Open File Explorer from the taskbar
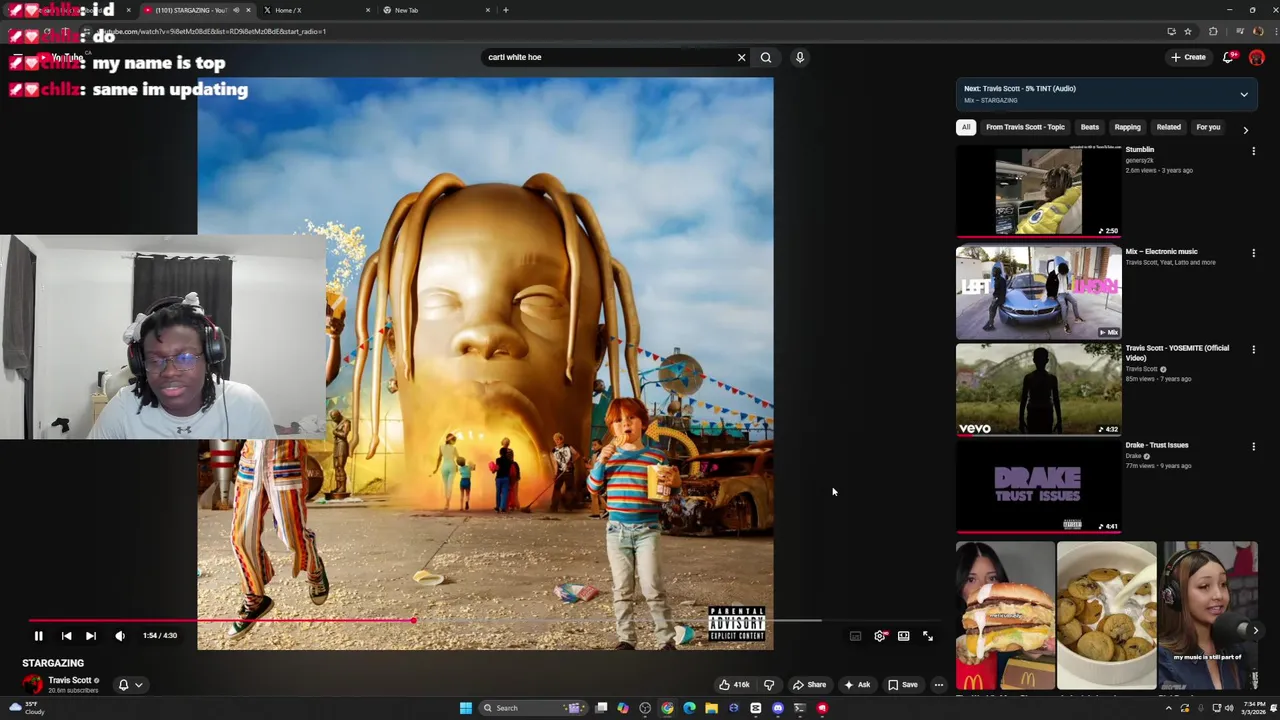 (711, 708)
